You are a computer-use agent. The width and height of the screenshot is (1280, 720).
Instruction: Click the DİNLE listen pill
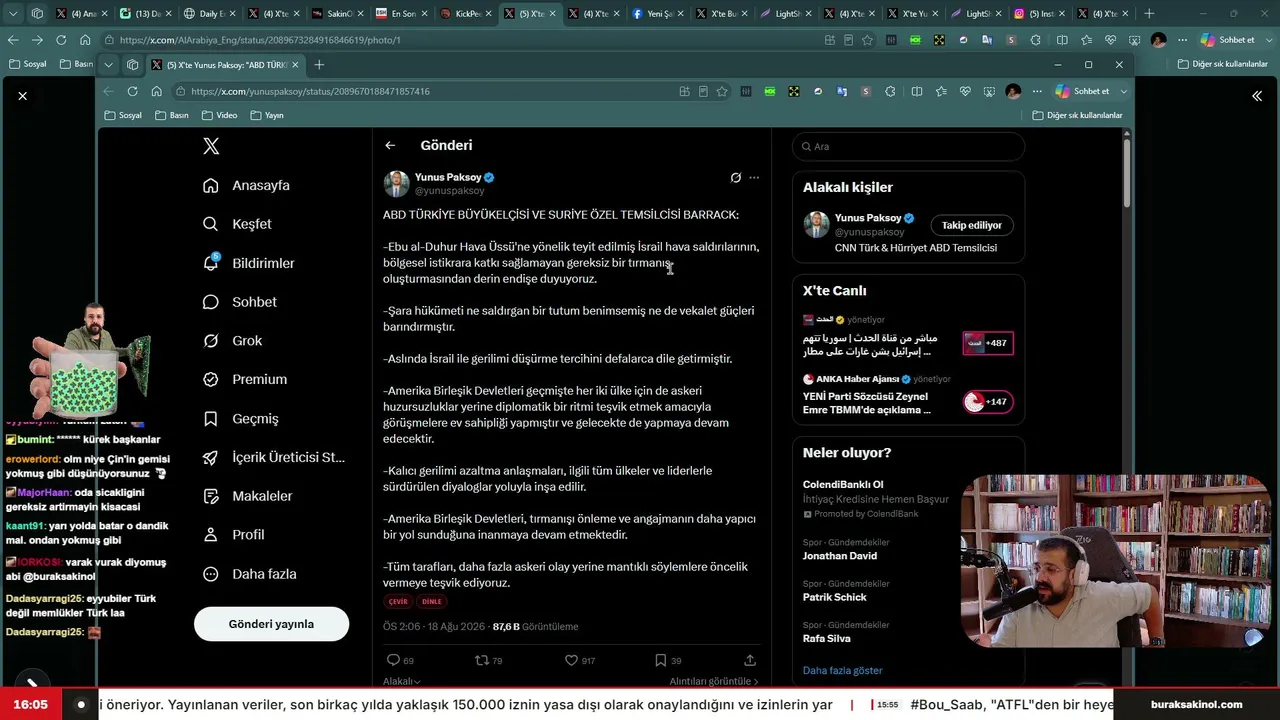click(431, 602)
